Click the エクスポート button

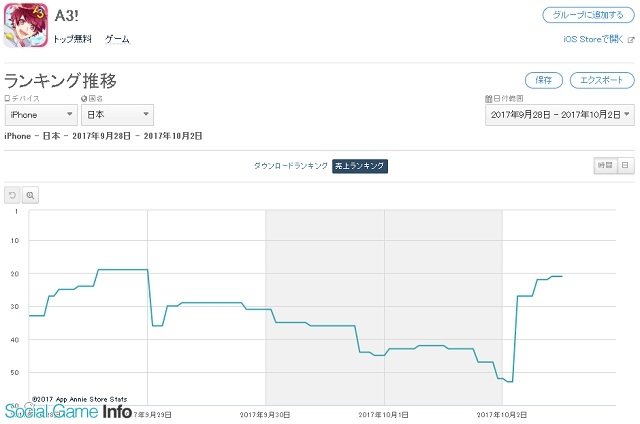(x=601, y=79)
